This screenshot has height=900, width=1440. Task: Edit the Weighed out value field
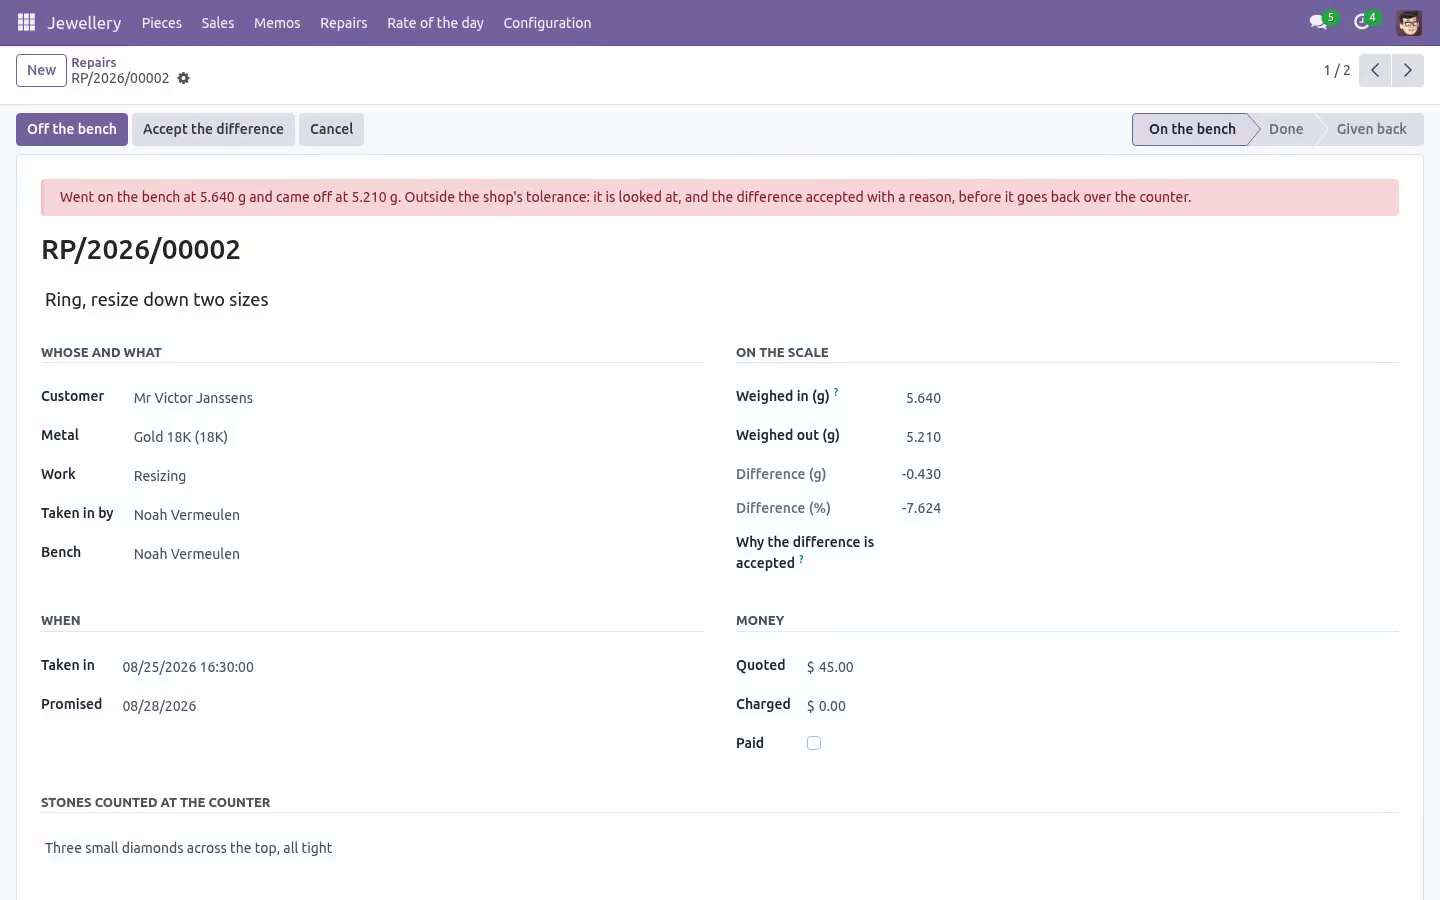921,437
